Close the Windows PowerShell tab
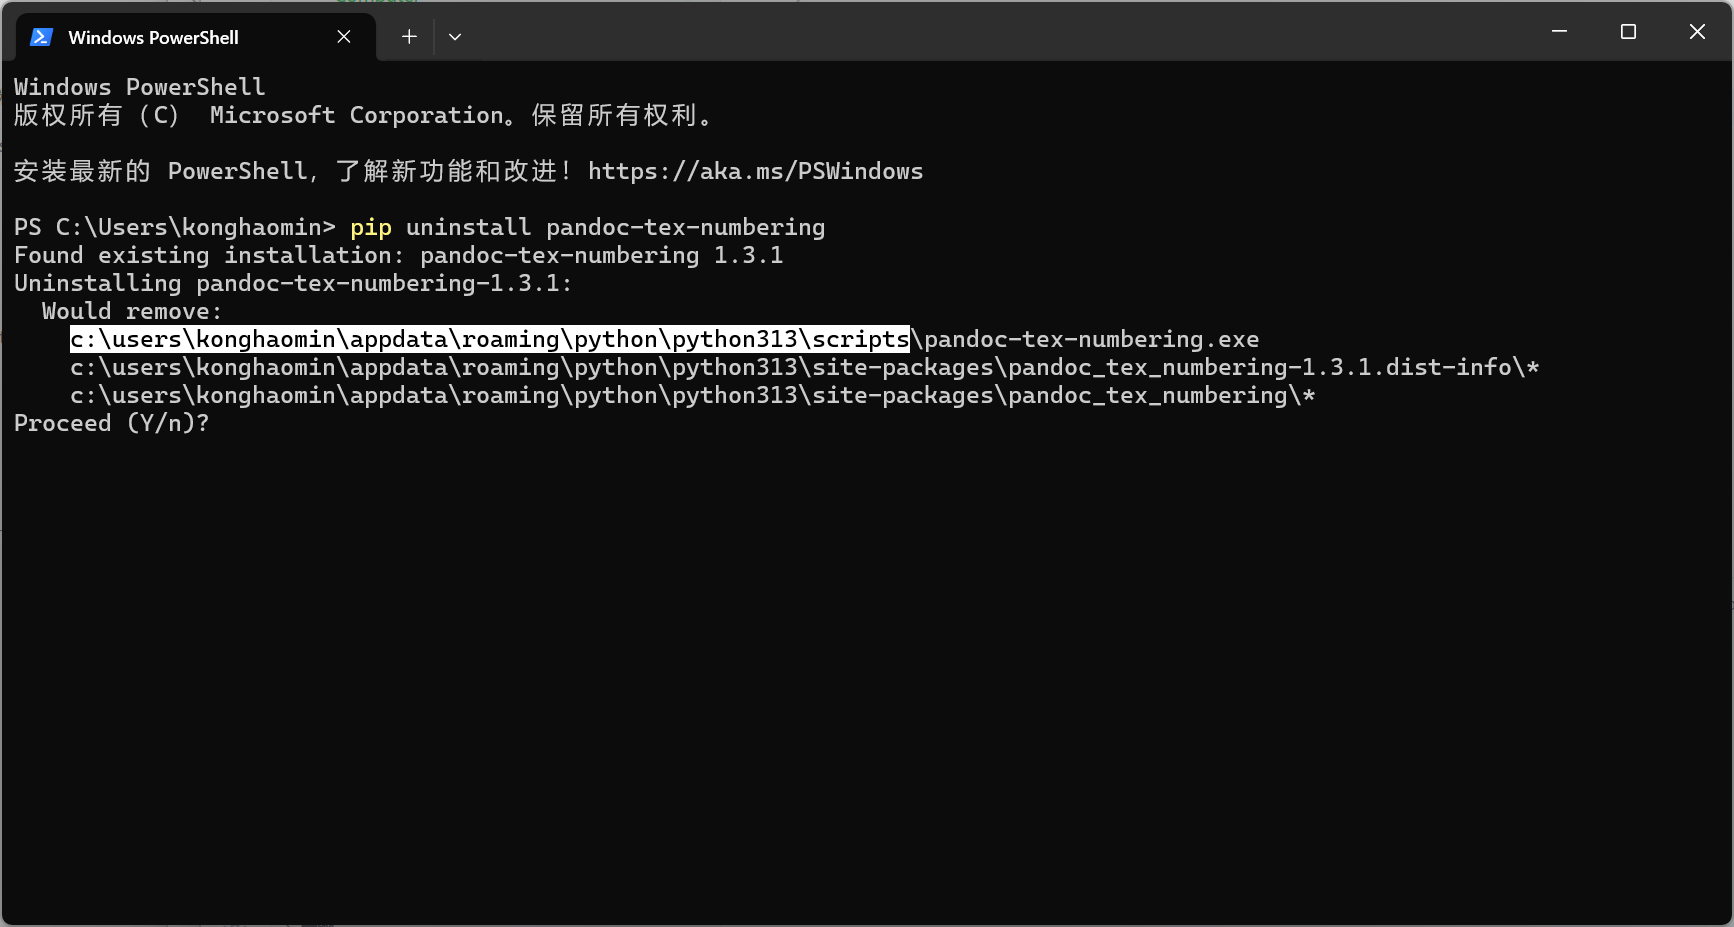Viewport: 1734px width, 927px height. (344, 36)
